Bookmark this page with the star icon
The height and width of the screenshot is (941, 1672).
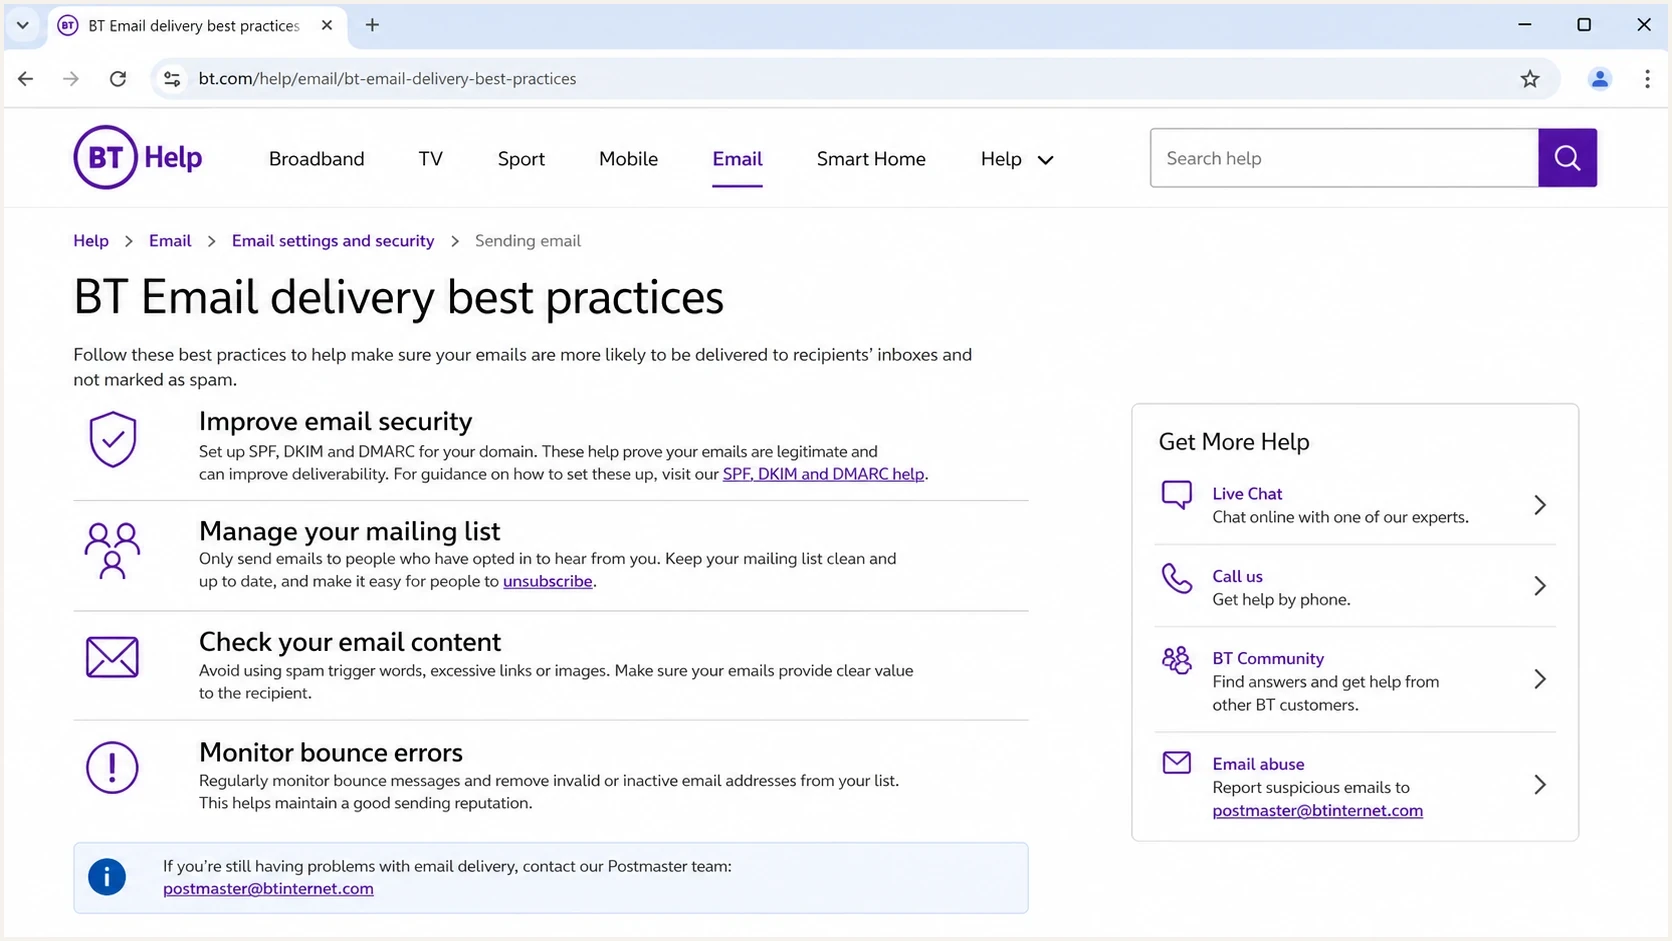point(1530,79)
